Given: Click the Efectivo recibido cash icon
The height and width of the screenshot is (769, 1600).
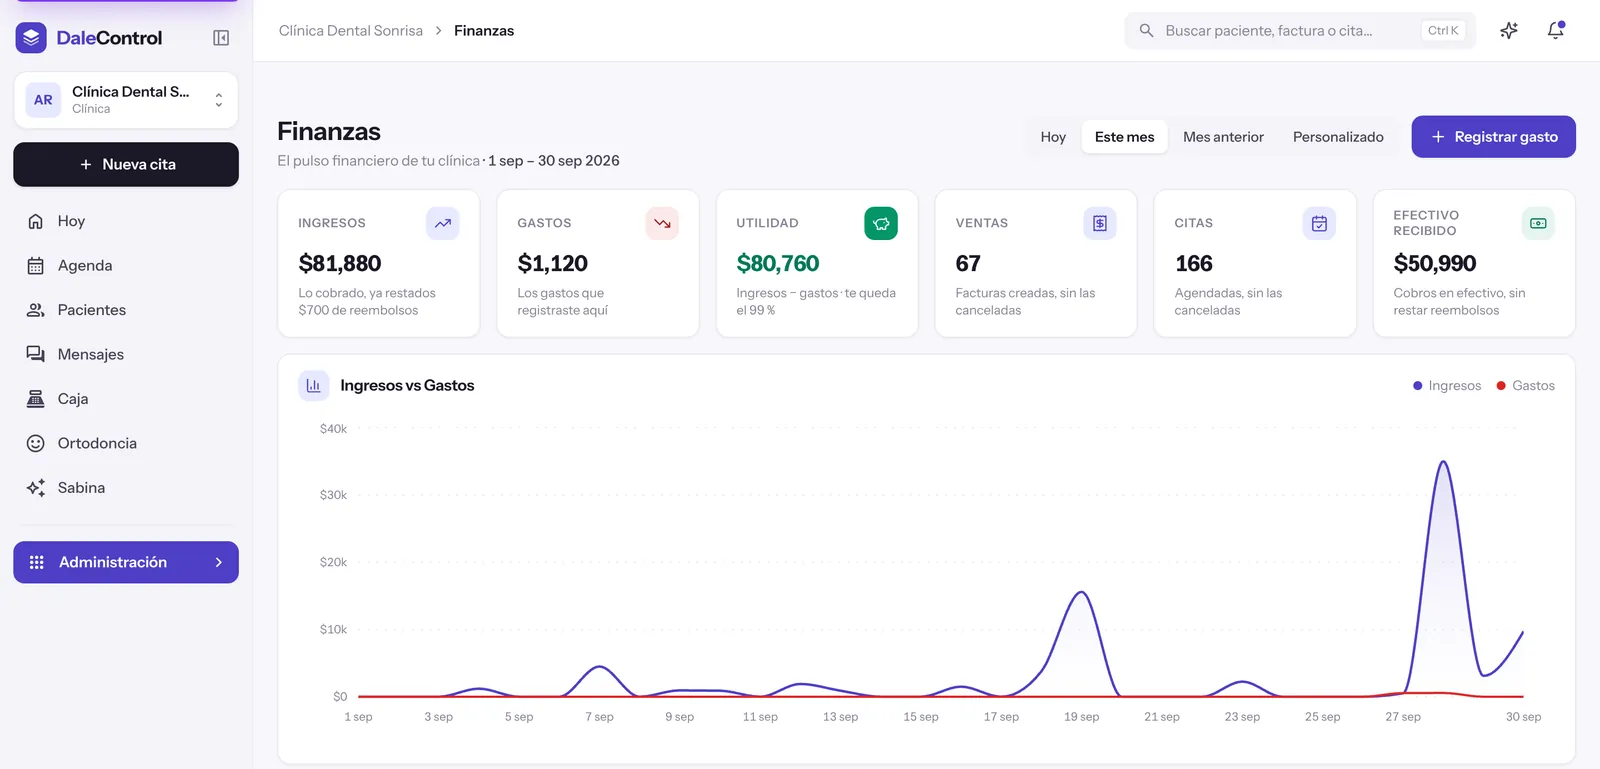Looking at the screenshot, I should (1538, 223).
